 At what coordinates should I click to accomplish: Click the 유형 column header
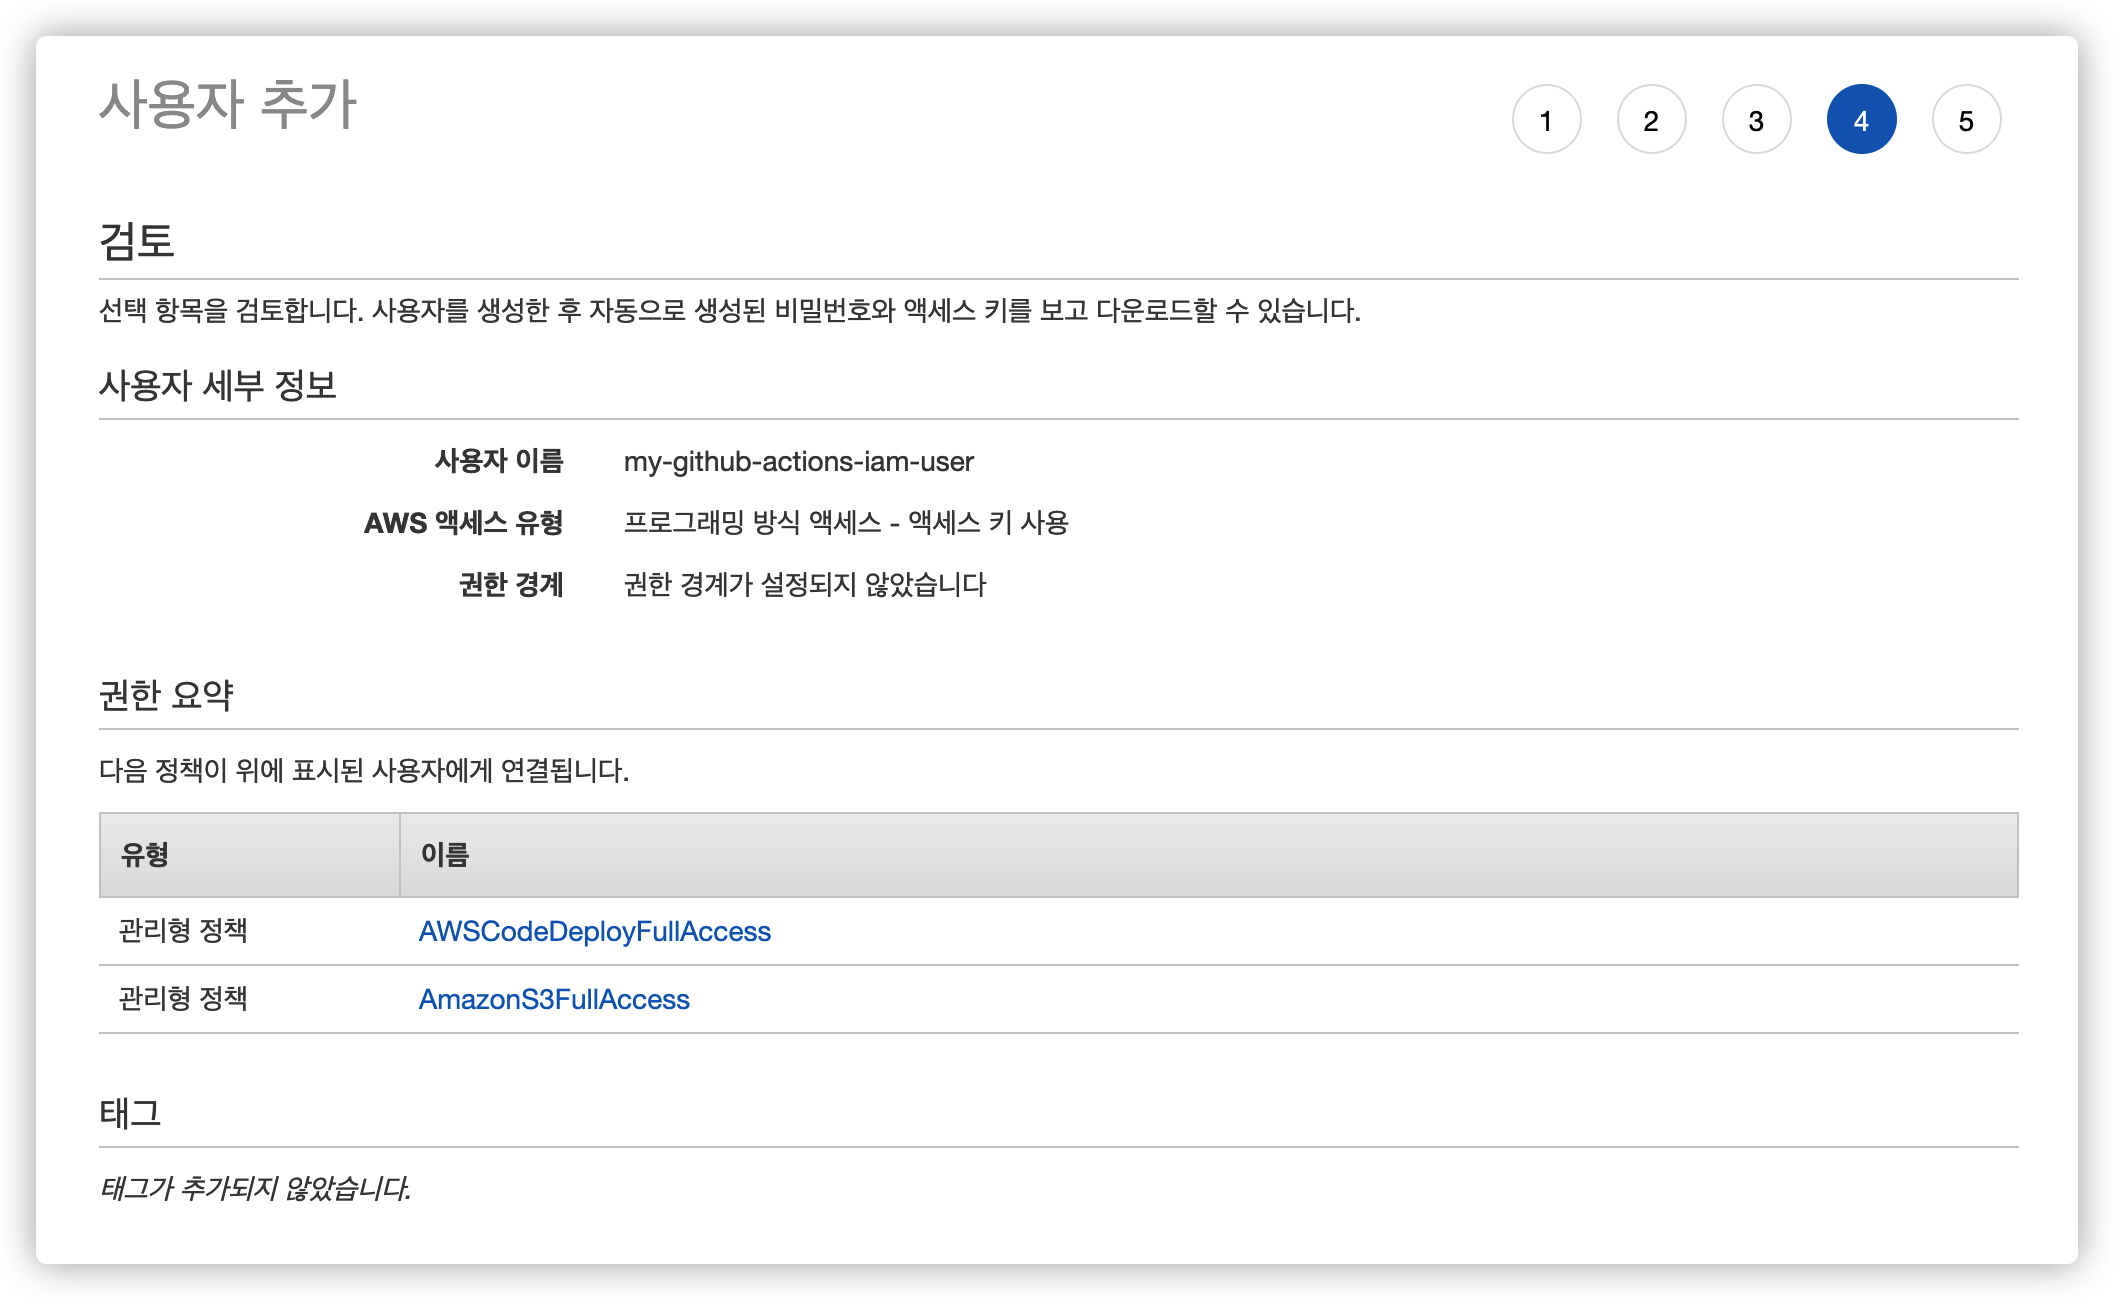146,855
